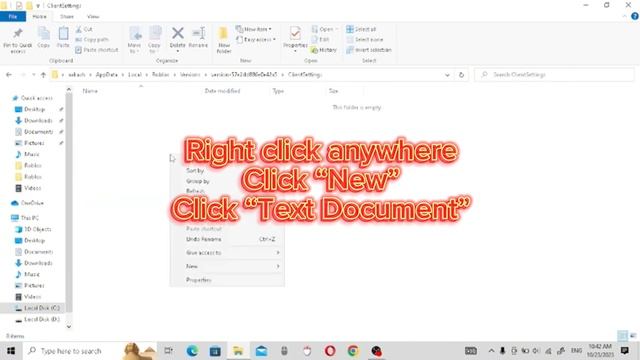The image size is (640, 360).
Task: Switch to the View tab
Action: (x=93, y=16)
